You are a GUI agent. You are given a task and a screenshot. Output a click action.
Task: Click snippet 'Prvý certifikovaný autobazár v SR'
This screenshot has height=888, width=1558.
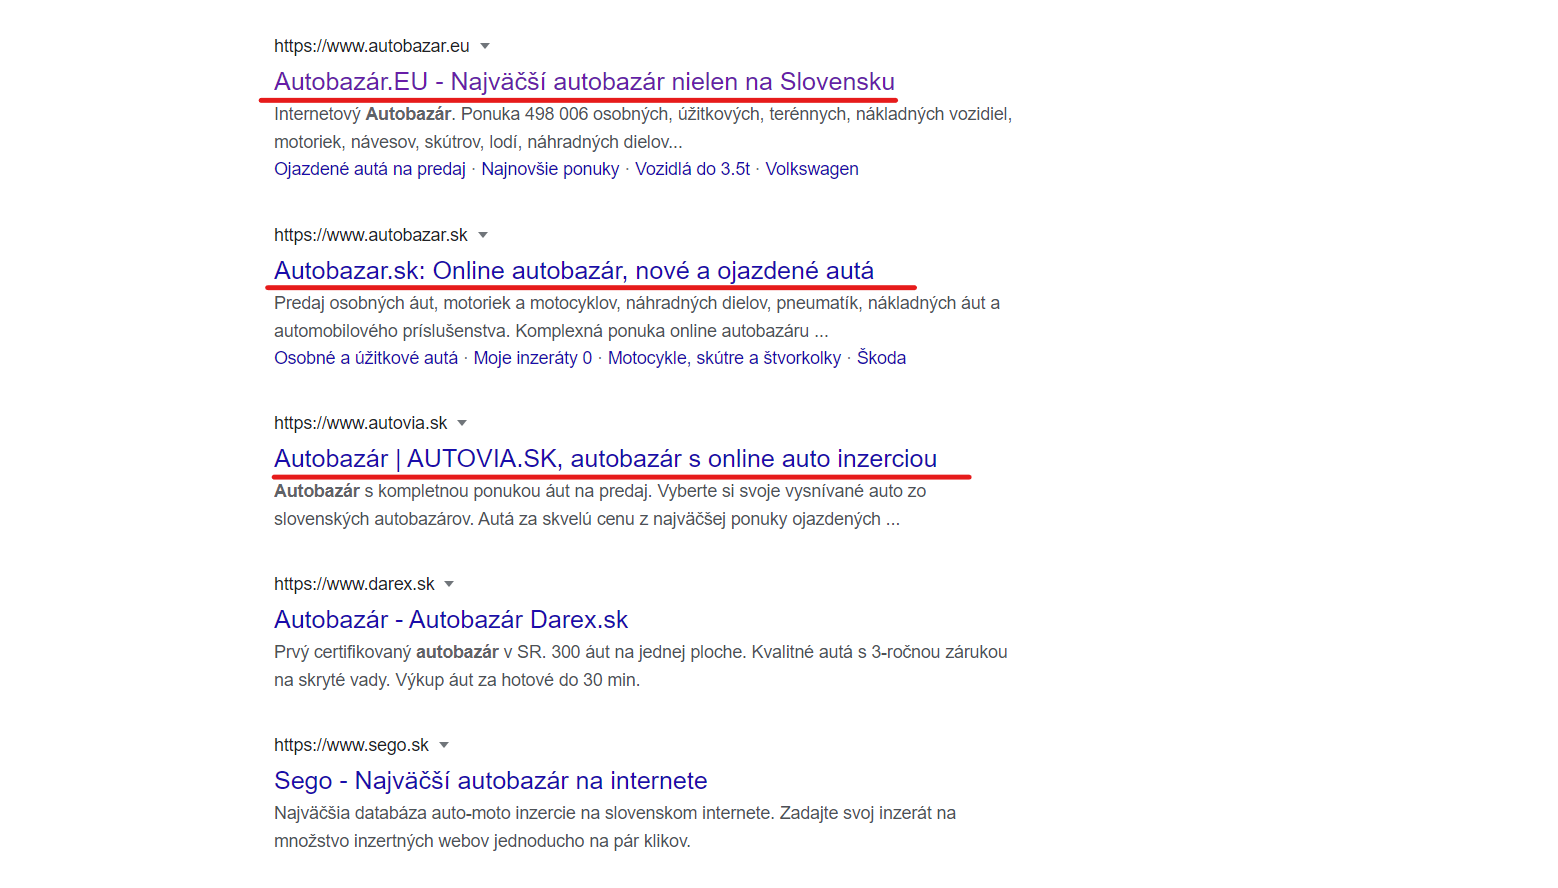pyautogui.click(x=641, y=666)
